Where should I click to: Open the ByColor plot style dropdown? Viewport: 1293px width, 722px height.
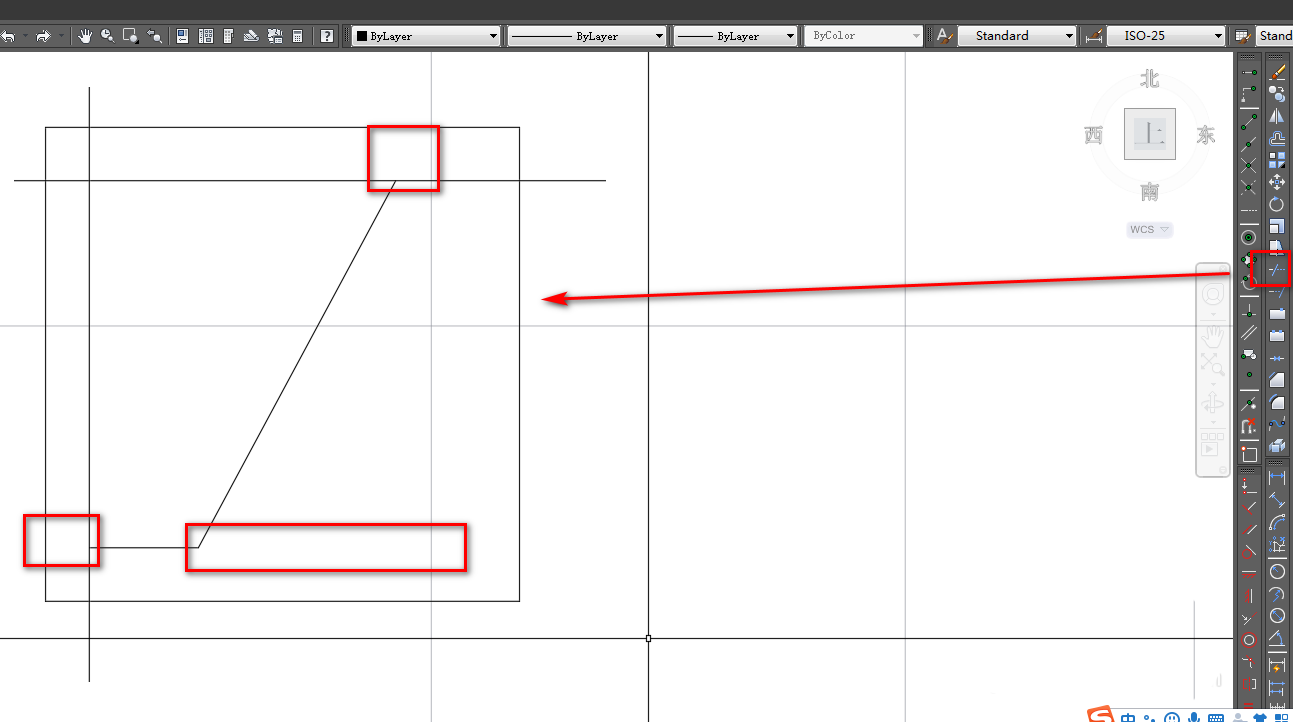click(864, 36)
